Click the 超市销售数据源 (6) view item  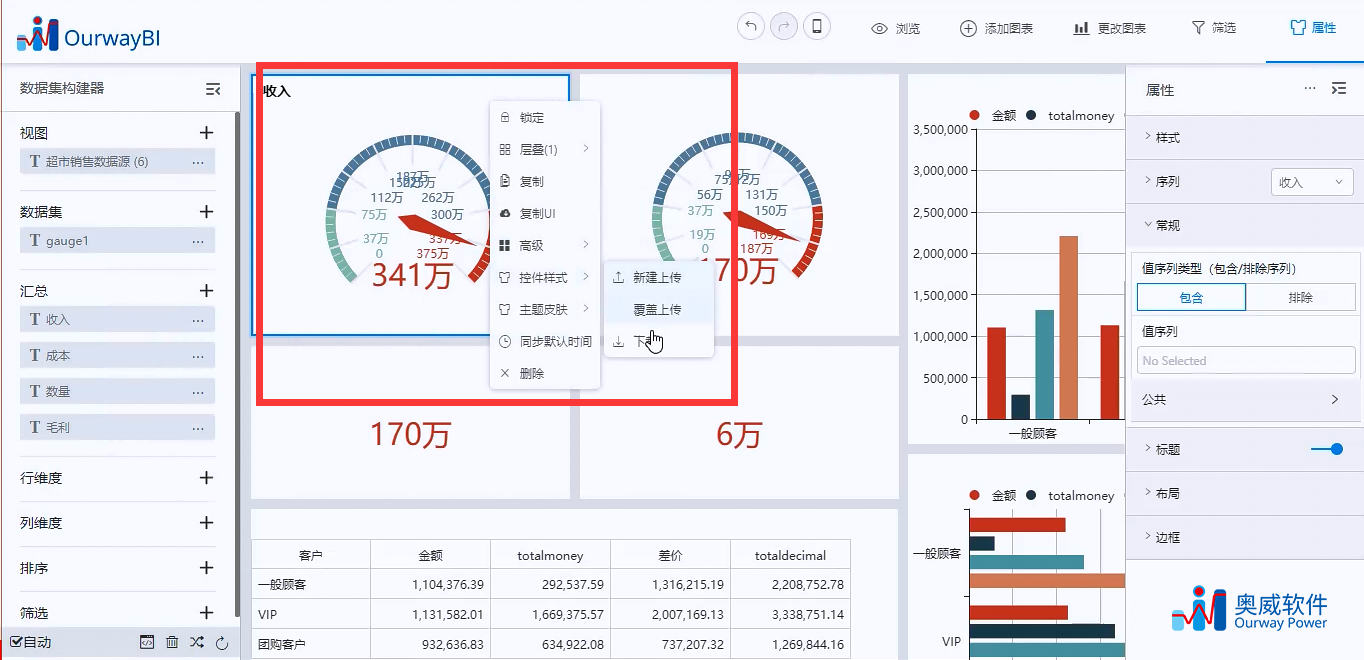coord(117,162)
